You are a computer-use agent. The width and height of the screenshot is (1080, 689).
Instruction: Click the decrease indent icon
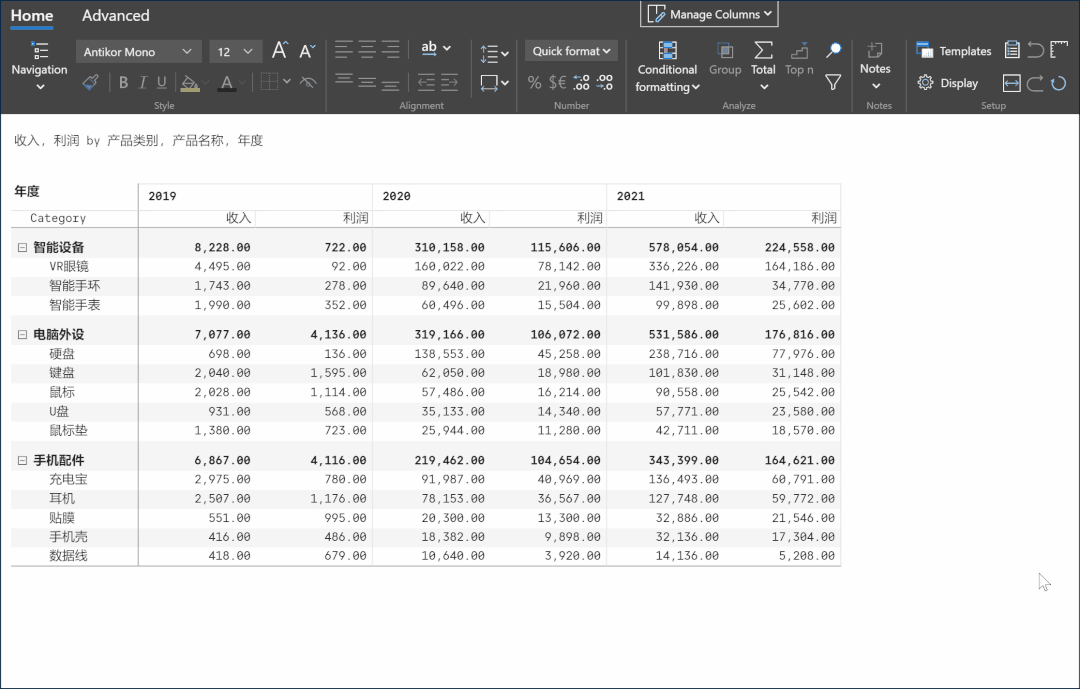pos(426,83)
